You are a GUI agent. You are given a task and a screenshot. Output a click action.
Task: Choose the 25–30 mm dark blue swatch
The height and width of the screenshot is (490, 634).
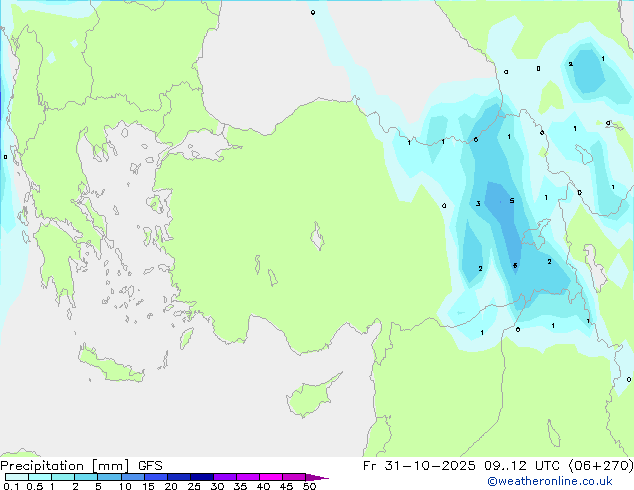pos(202,477)
